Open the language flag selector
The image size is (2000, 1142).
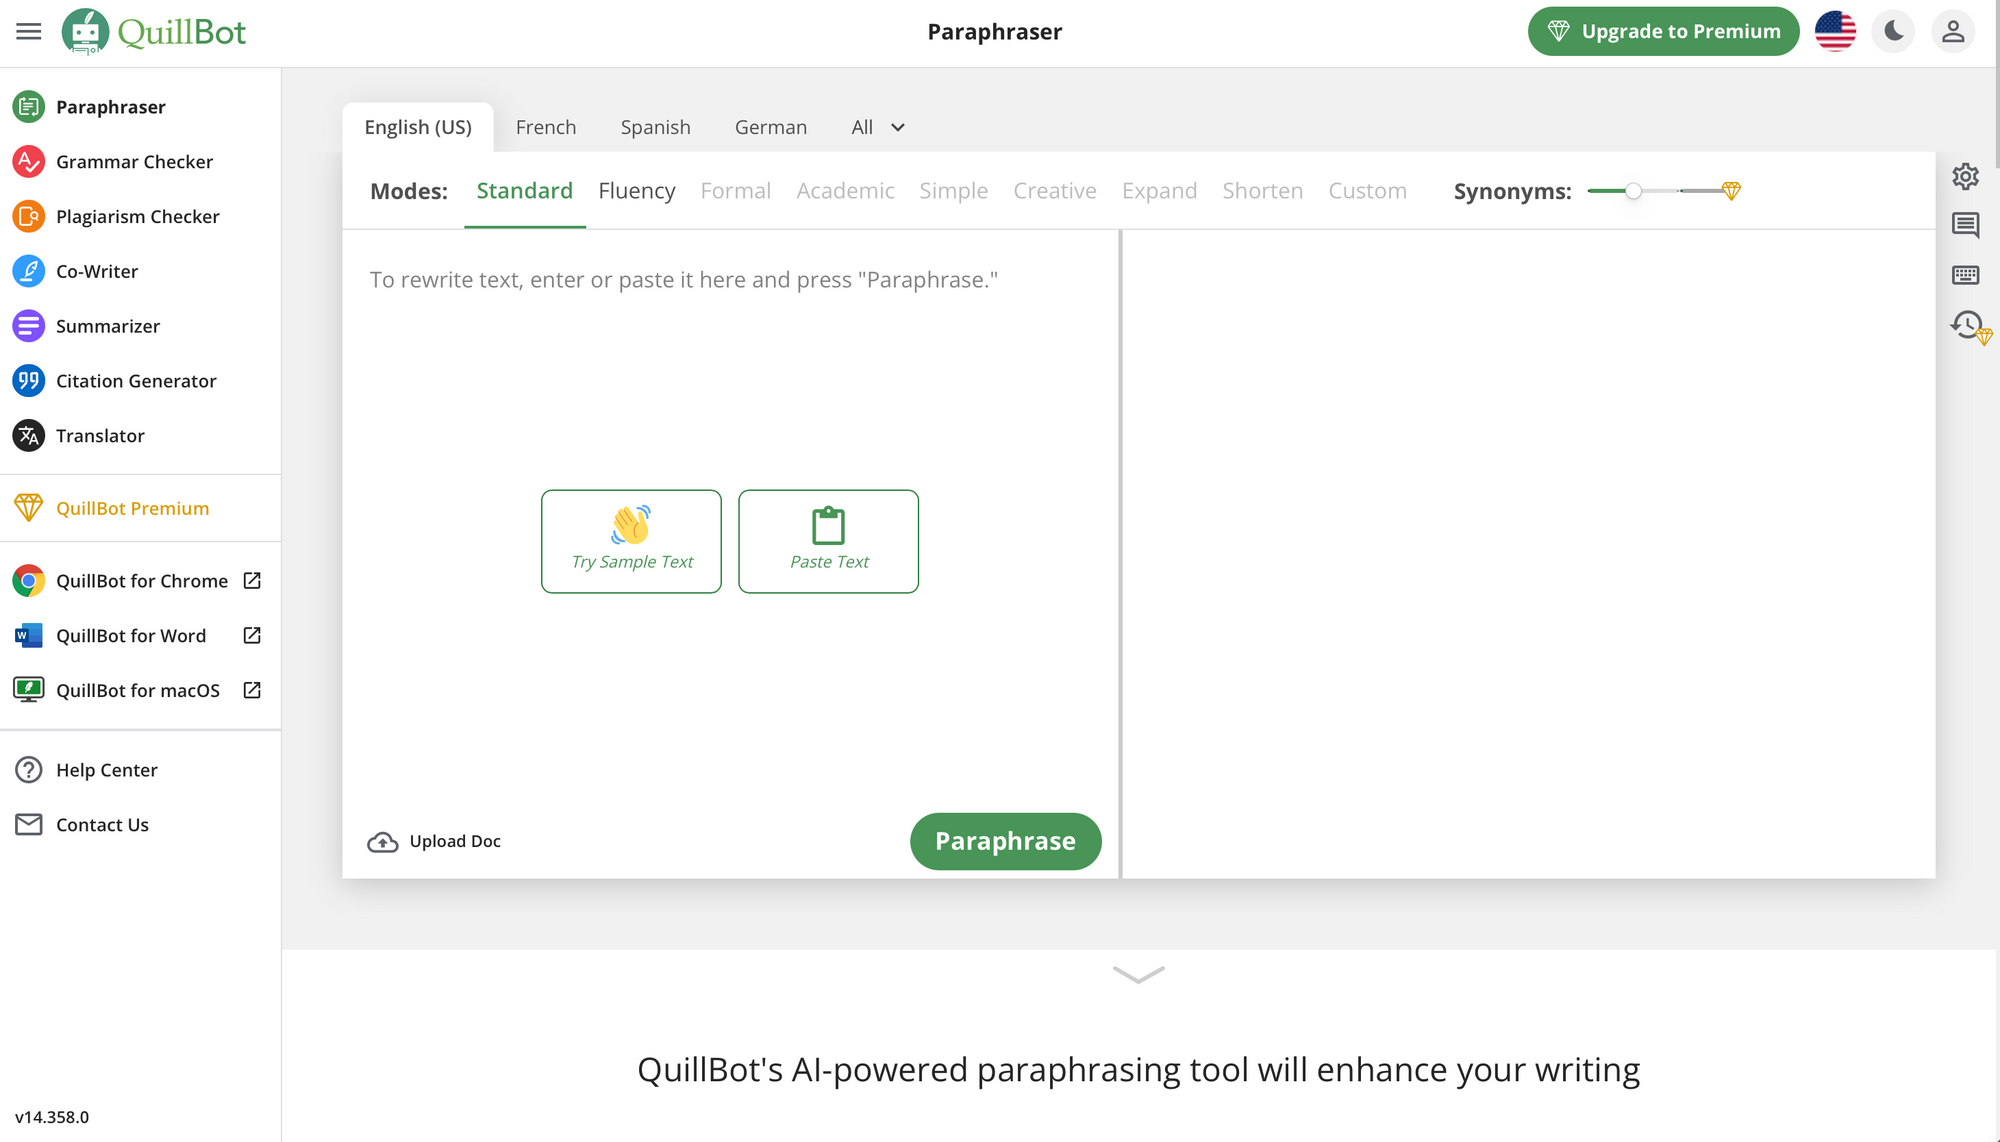point(1835,31)
